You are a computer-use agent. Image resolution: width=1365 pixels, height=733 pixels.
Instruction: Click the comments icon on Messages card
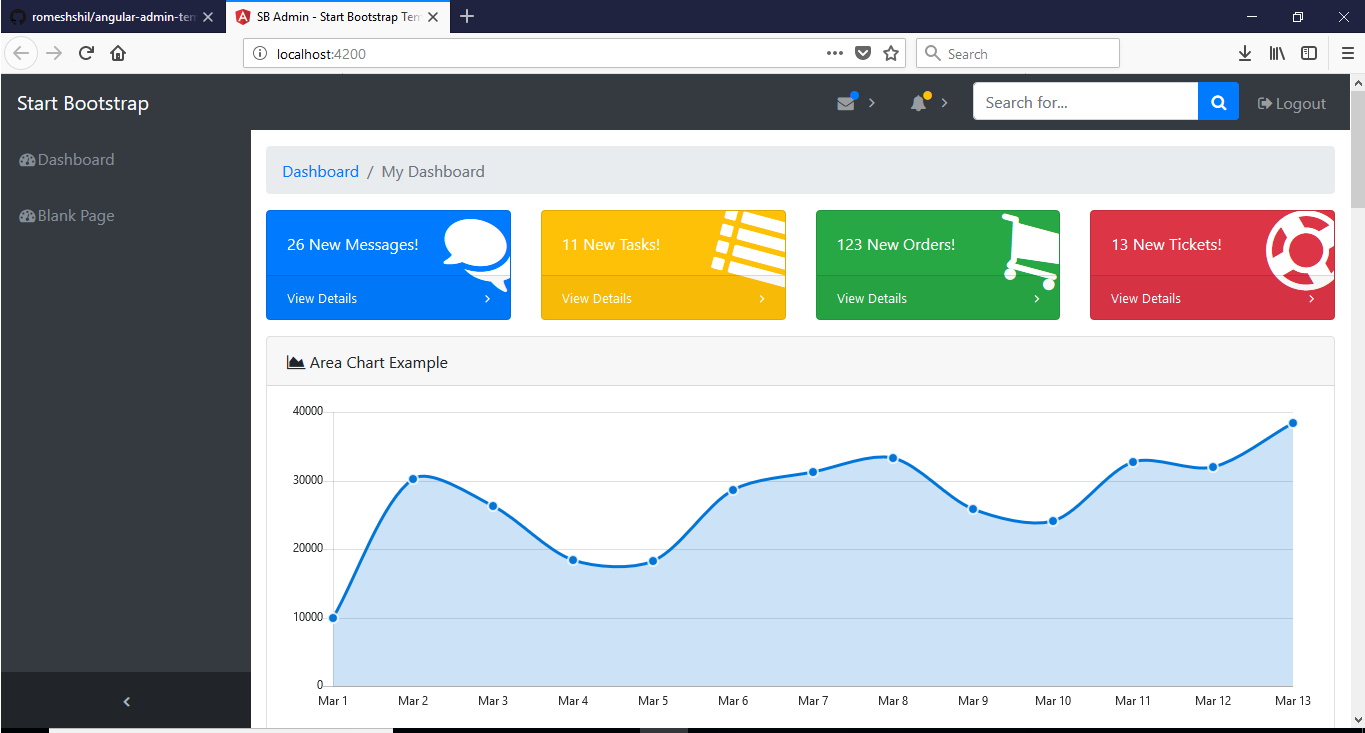(477, 252)
